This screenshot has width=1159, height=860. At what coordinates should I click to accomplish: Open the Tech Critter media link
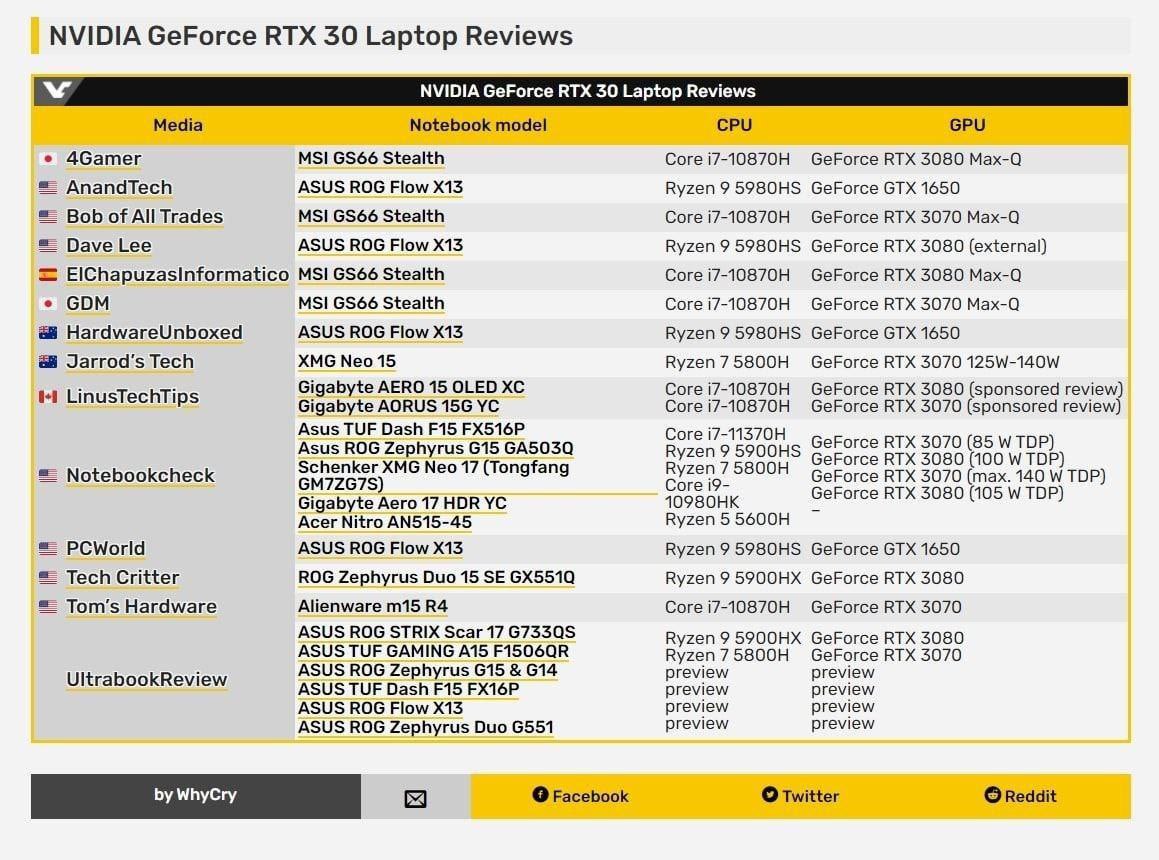coord(123,578)
